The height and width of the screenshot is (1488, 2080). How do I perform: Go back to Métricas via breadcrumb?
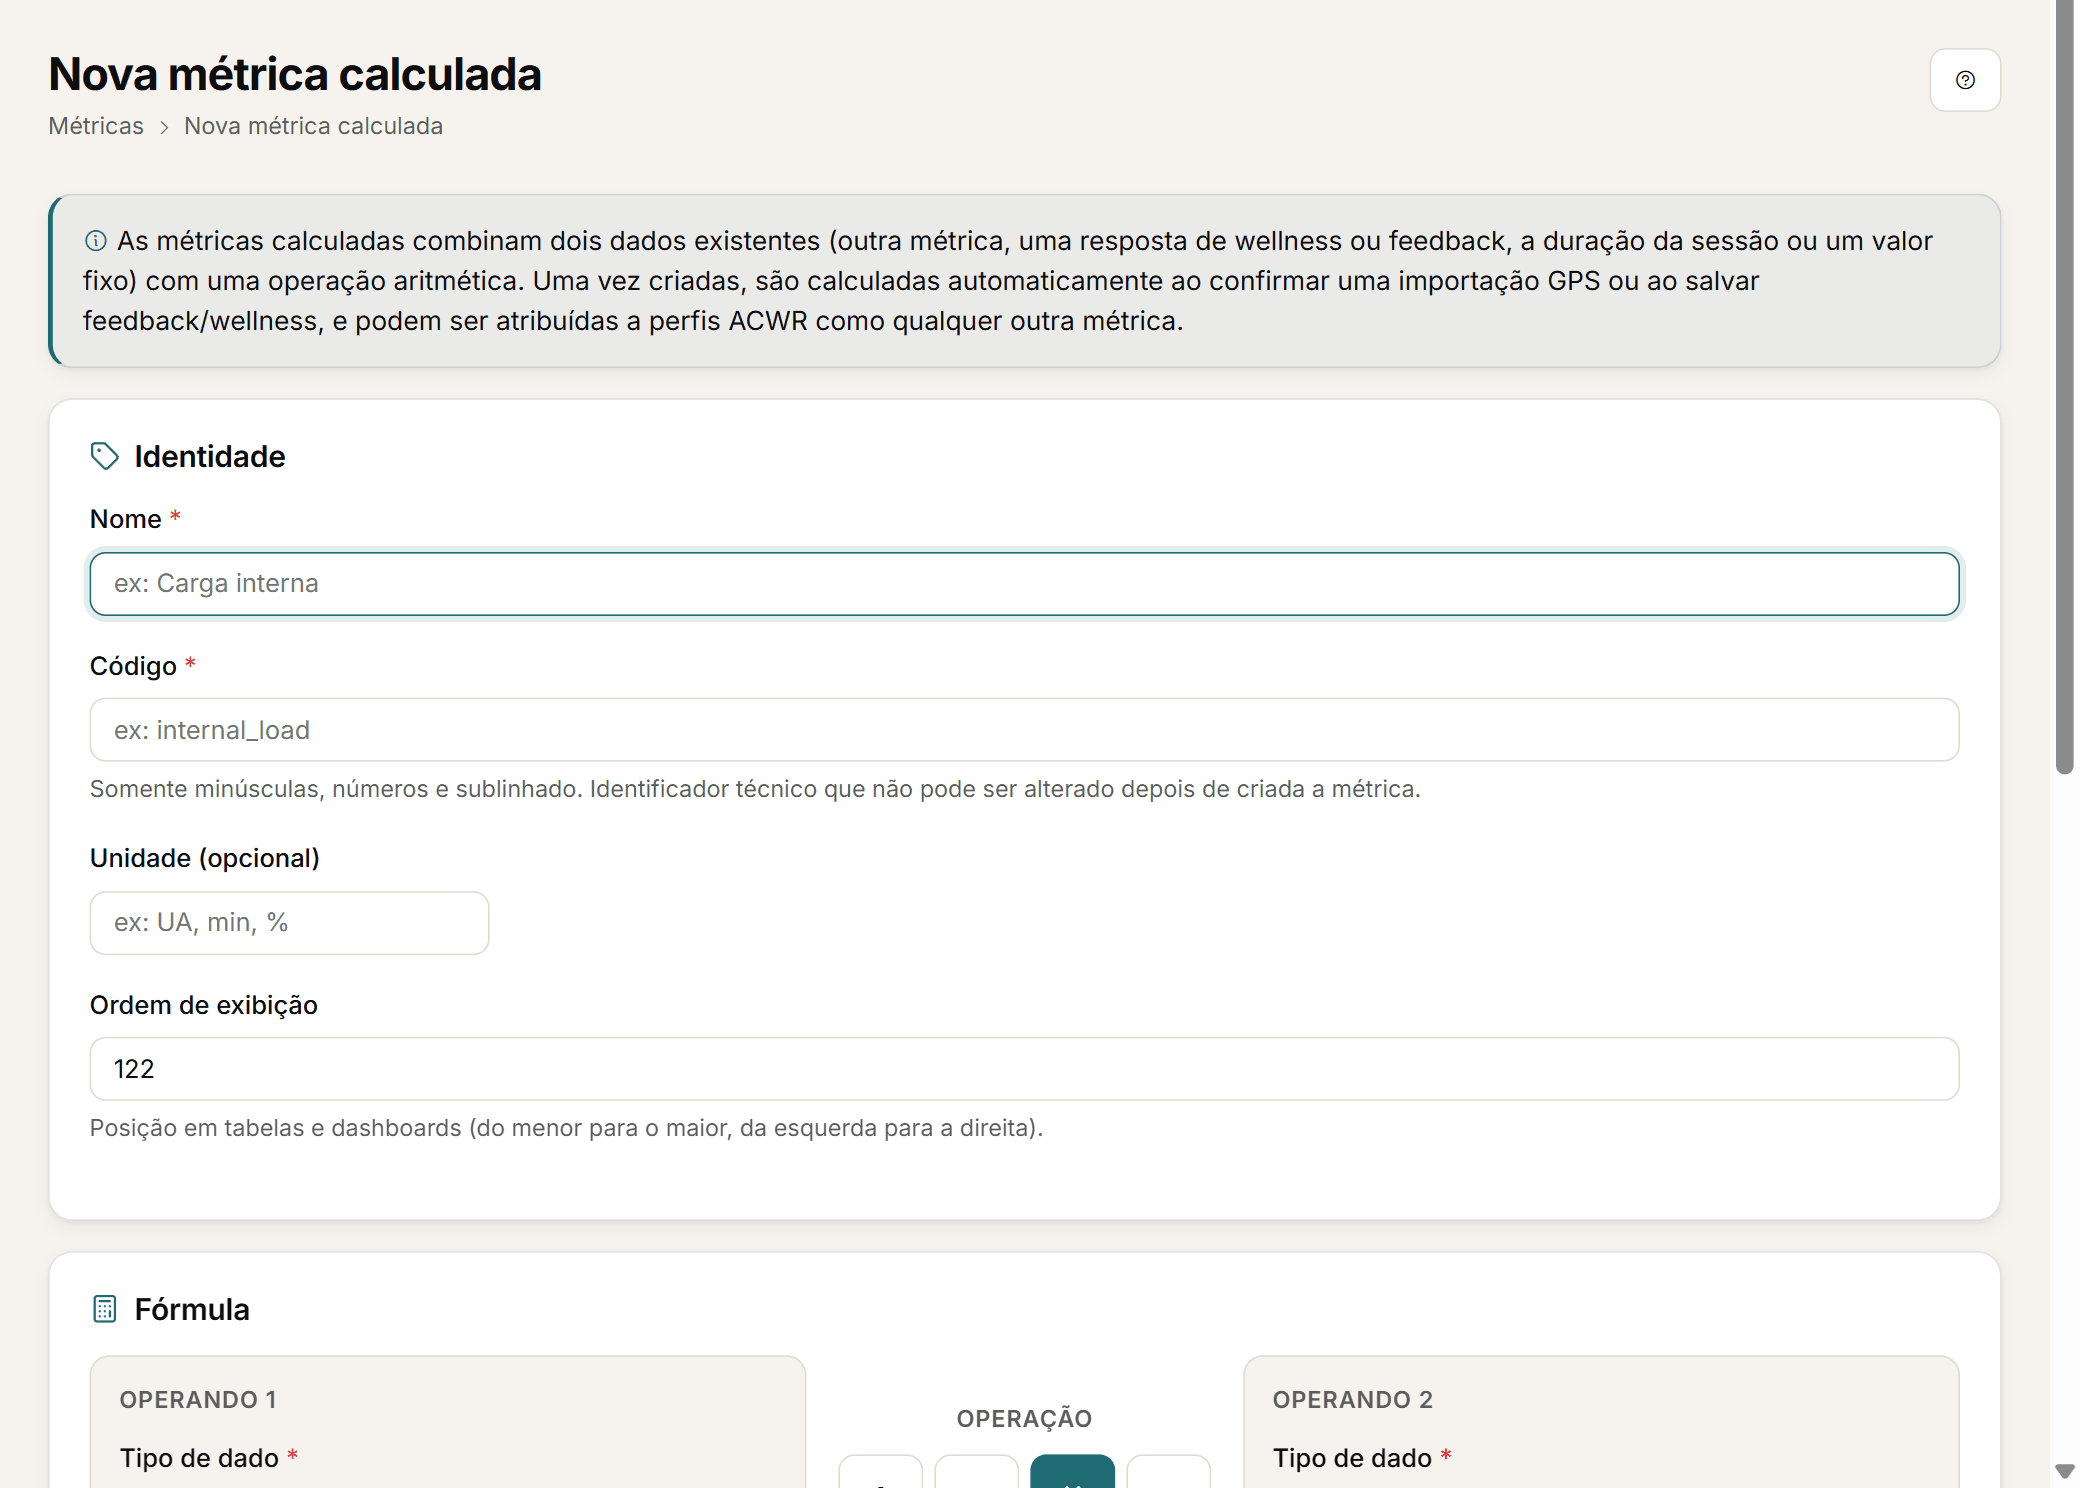96,126
